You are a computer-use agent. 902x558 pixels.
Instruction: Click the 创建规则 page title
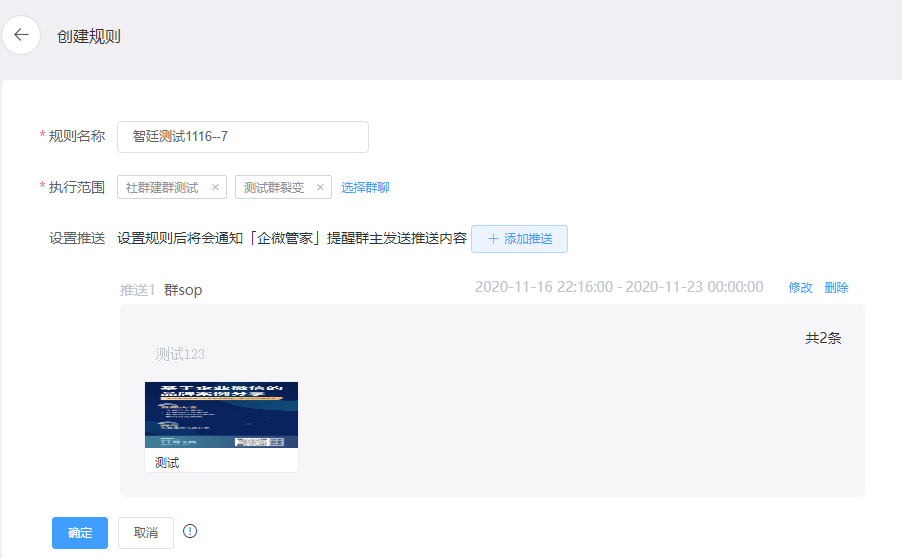(89, 37)
